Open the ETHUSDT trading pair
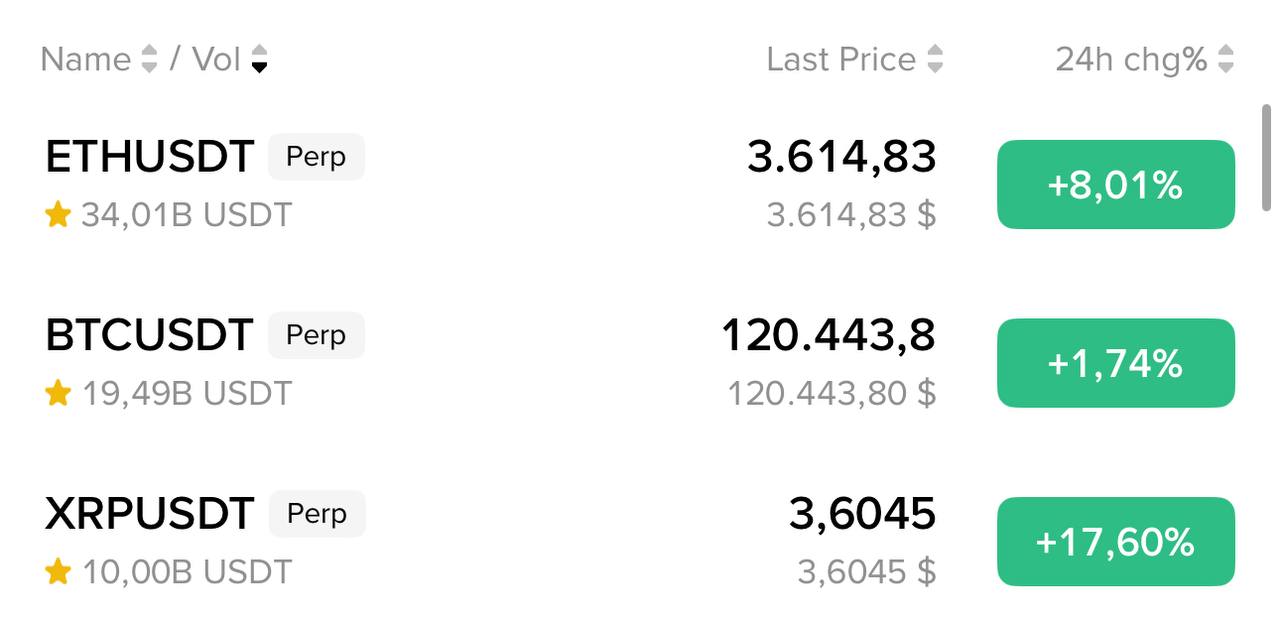 coord(150,157)
